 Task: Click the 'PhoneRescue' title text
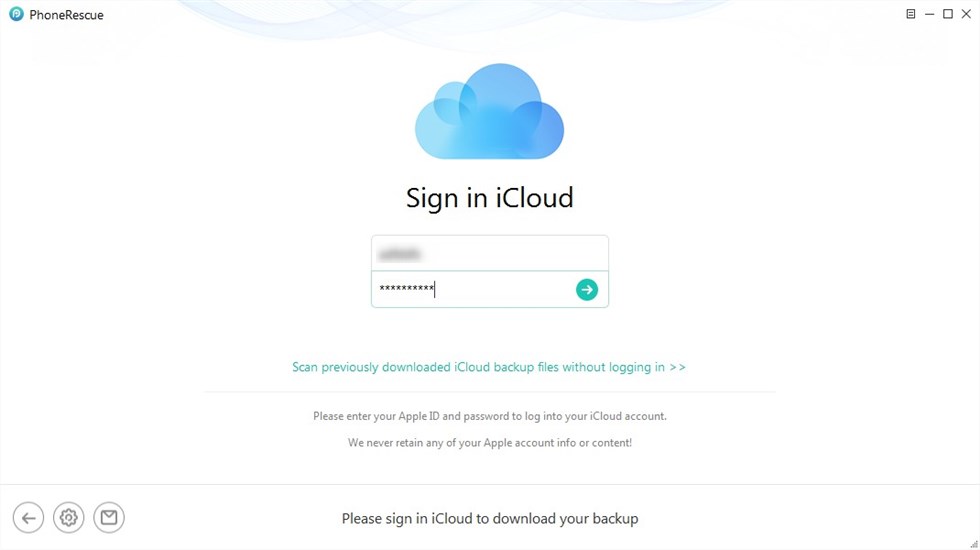pos(66,14)
